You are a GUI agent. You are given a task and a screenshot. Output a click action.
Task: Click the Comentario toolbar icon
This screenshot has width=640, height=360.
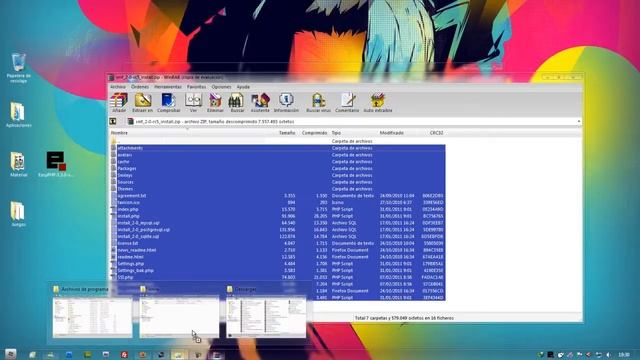pyautogui.click(x=347, y=102)
